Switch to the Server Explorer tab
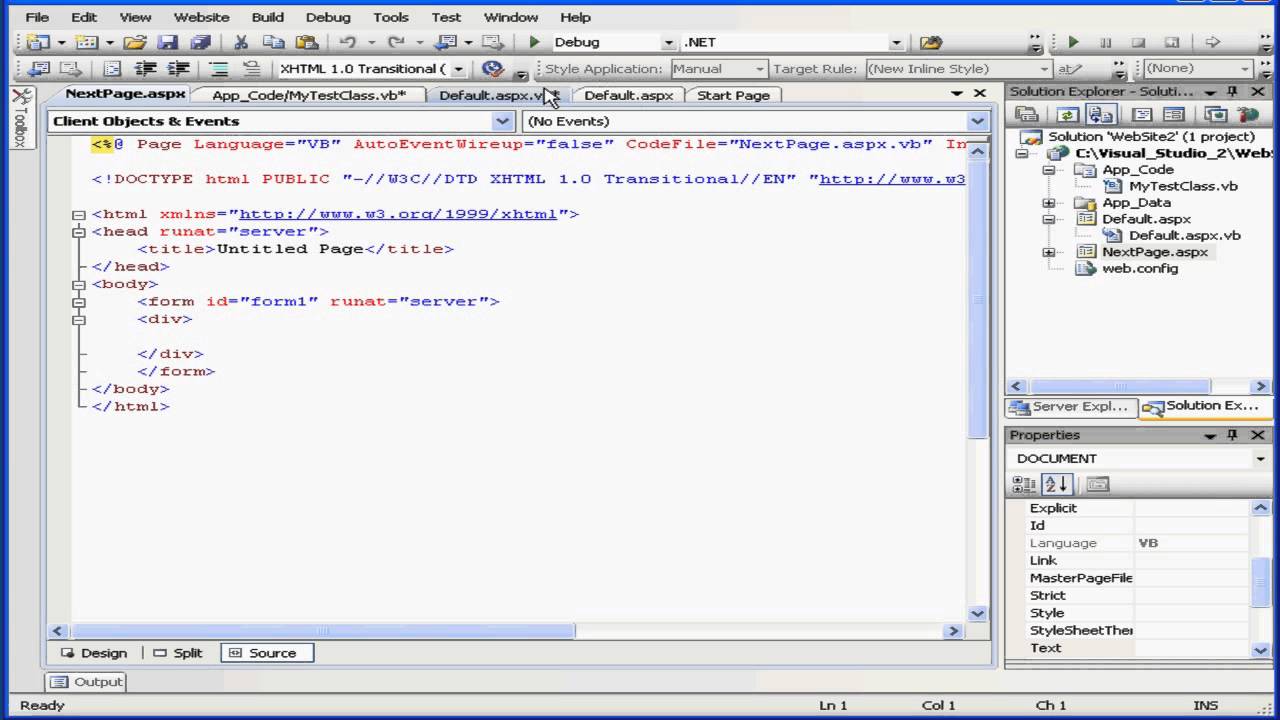 (x=1071, y=407)
